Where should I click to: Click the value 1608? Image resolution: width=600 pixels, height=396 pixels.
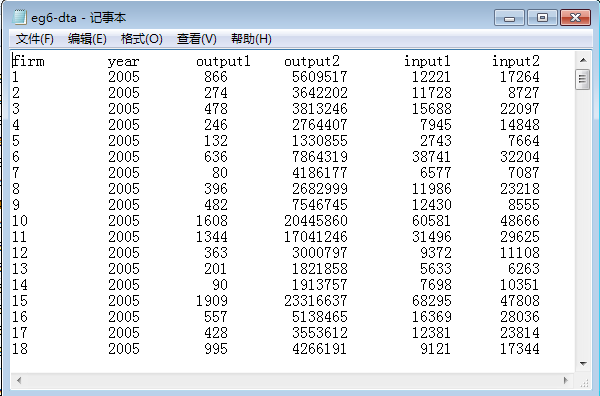tap(212, 221)
